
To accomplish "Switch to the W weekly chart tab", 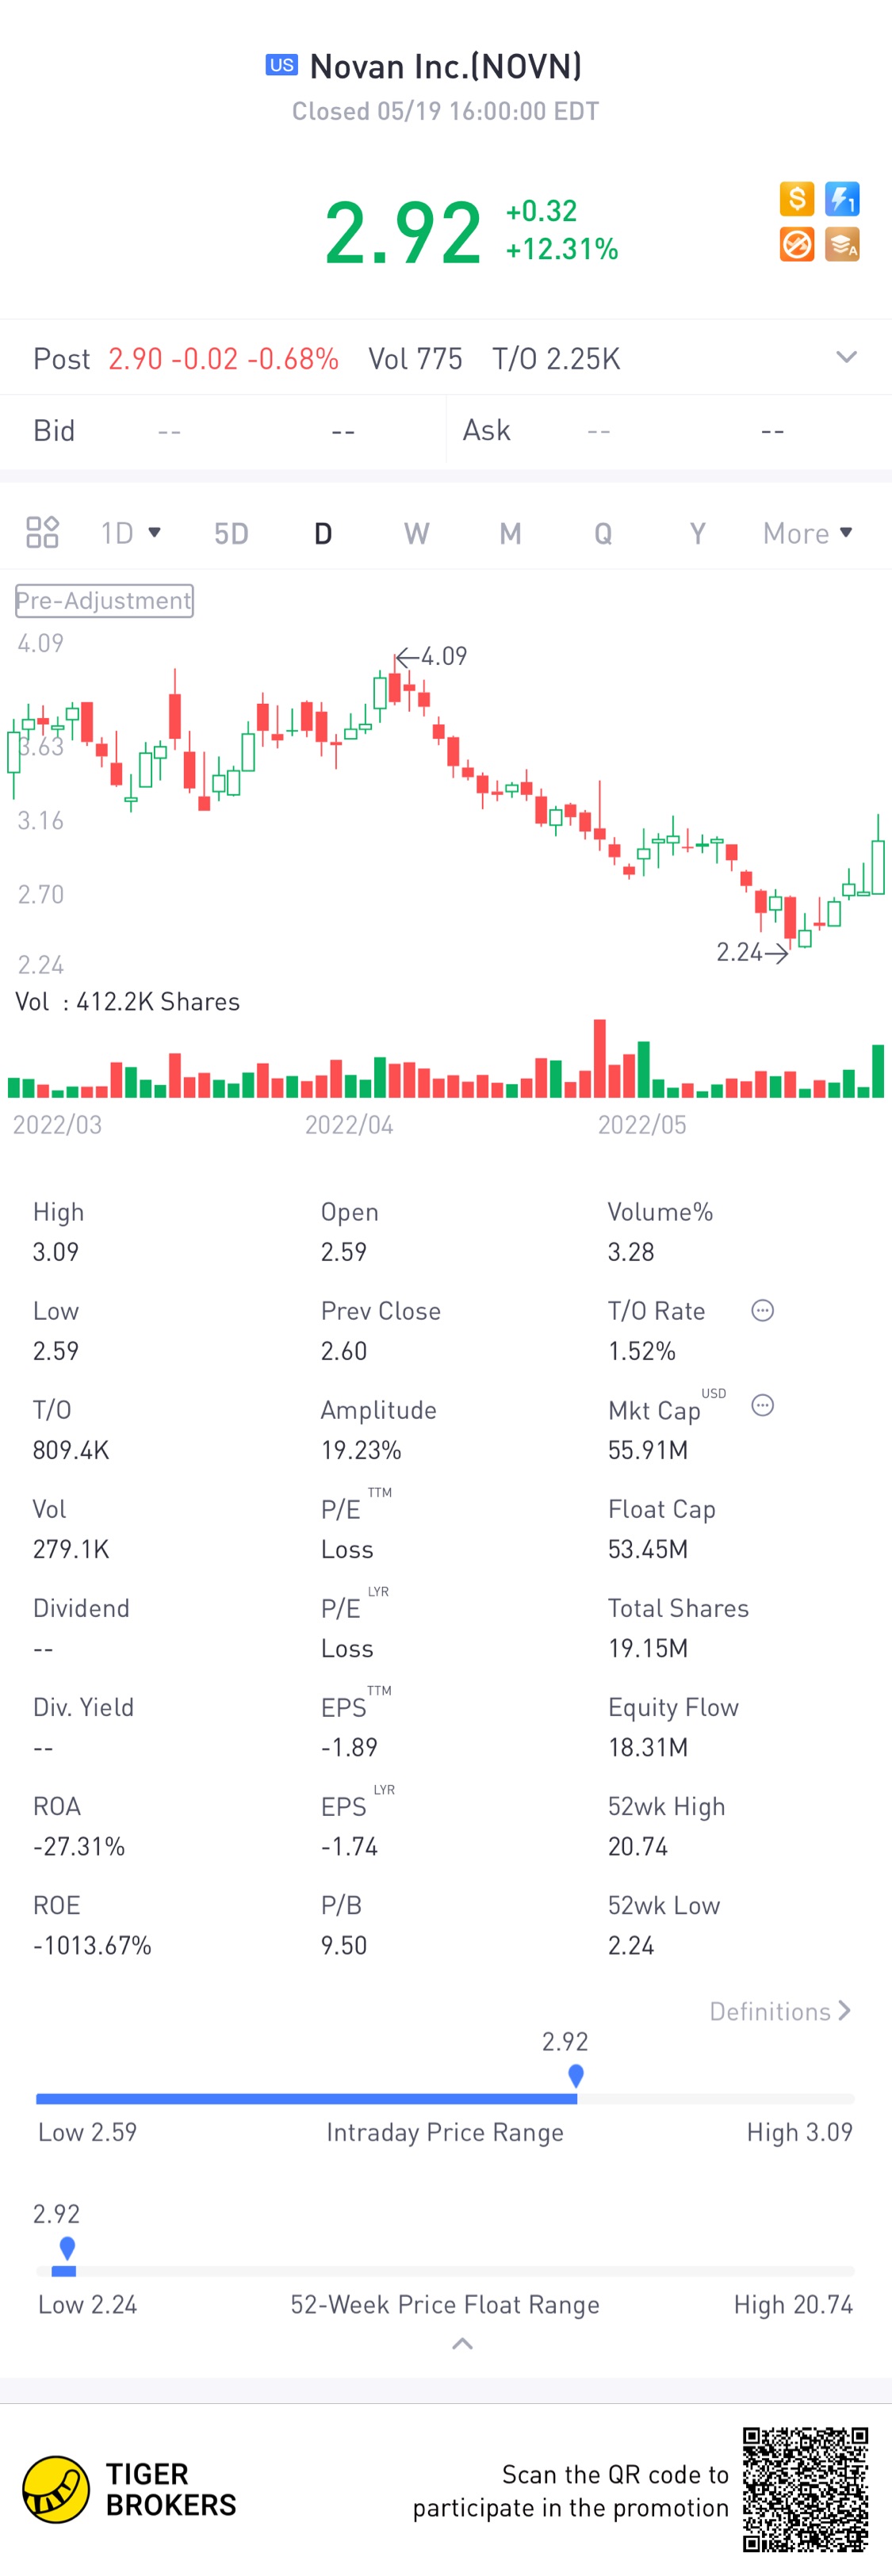I will 416,533.
